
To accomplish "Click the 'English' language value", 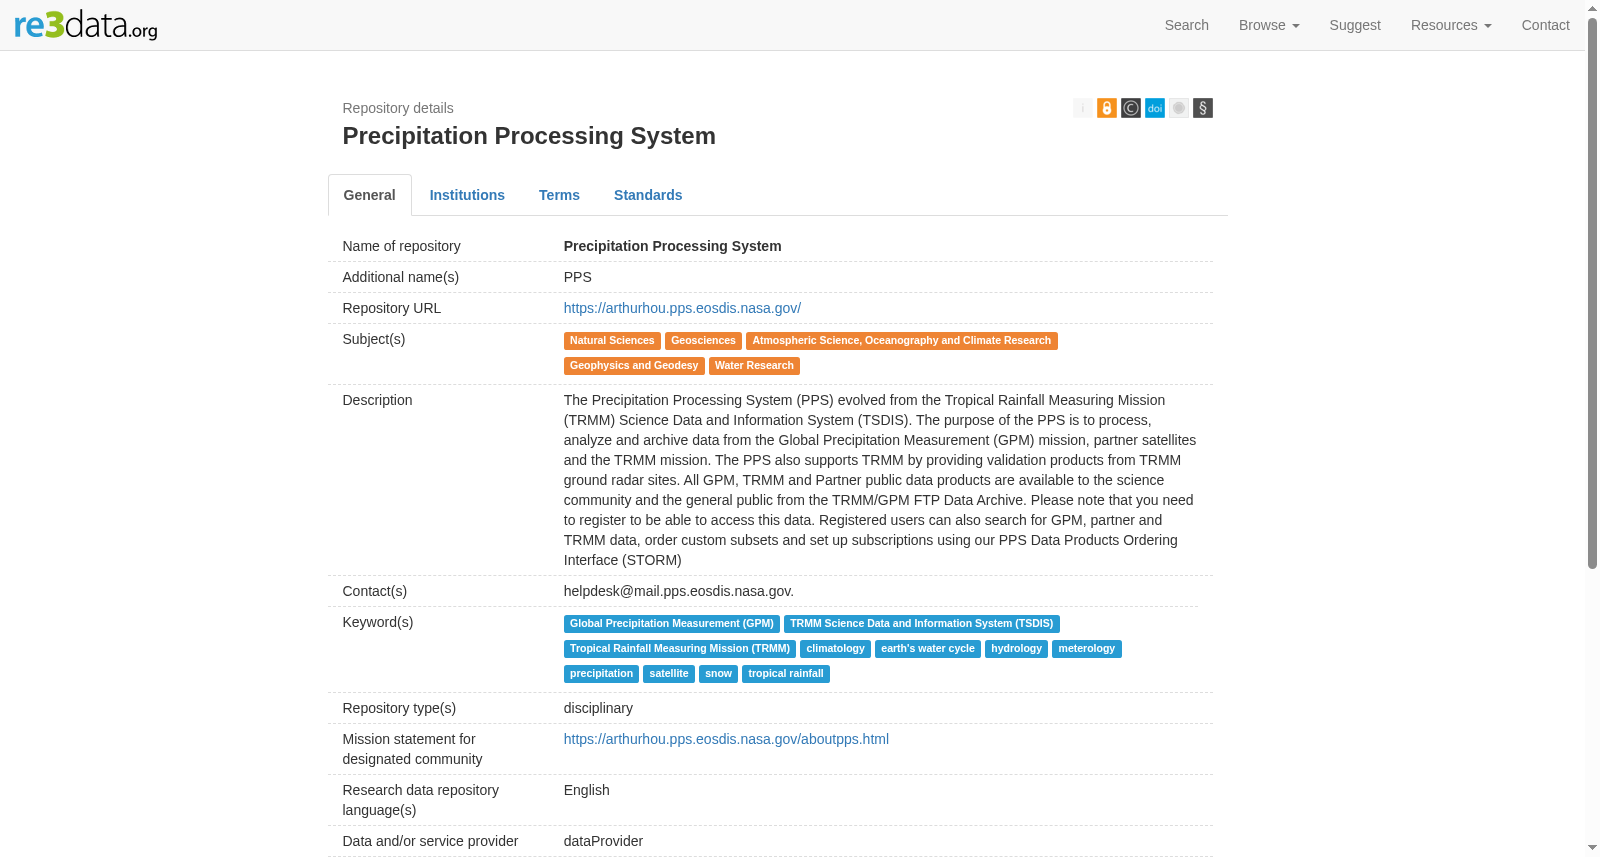I will pyautogui.click(x=586, y=790).
